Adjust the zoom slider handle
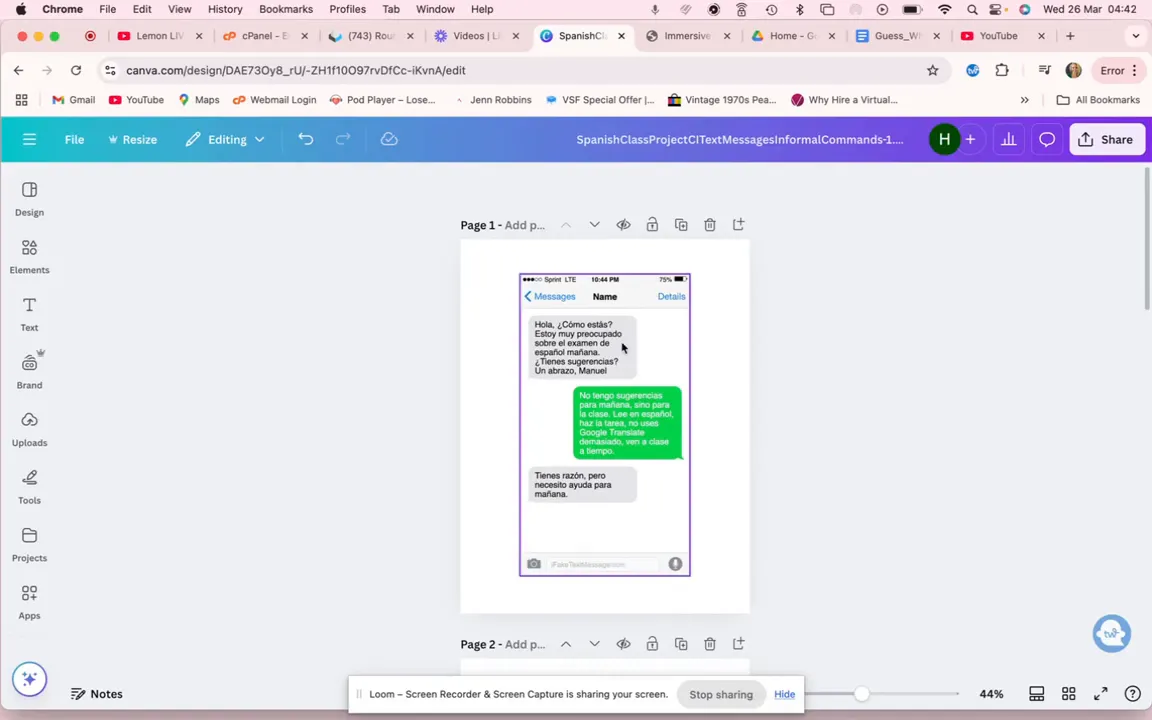1152x720 pixels. click(x=862, y=694)
